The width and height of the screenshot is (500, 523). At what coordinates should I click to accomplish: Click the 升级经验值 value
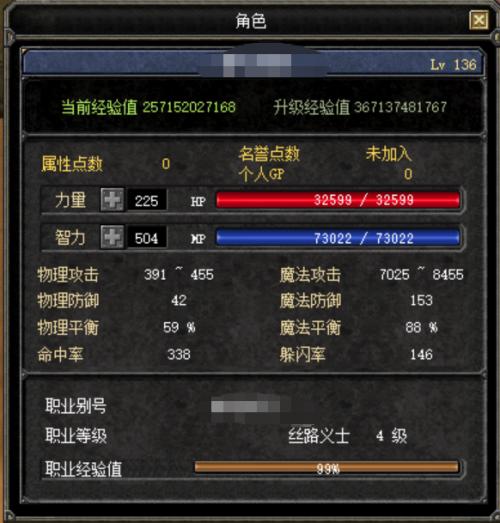click(x=400, y=107)
